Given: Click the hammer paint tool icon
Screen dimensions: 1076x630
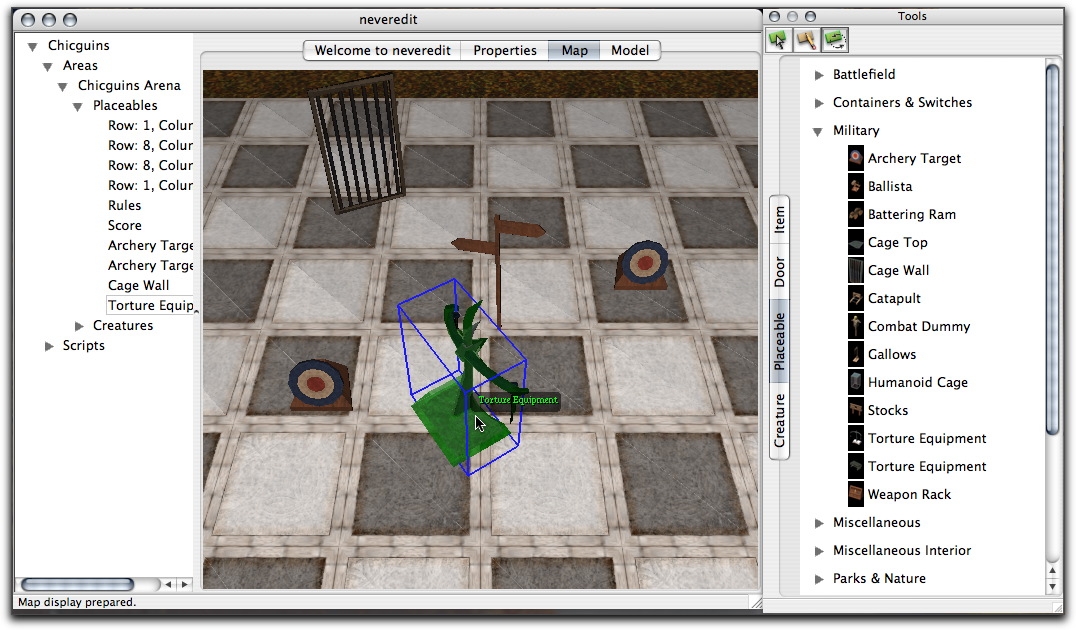Looking at the screenshot, I should click(x=806, y=40).
